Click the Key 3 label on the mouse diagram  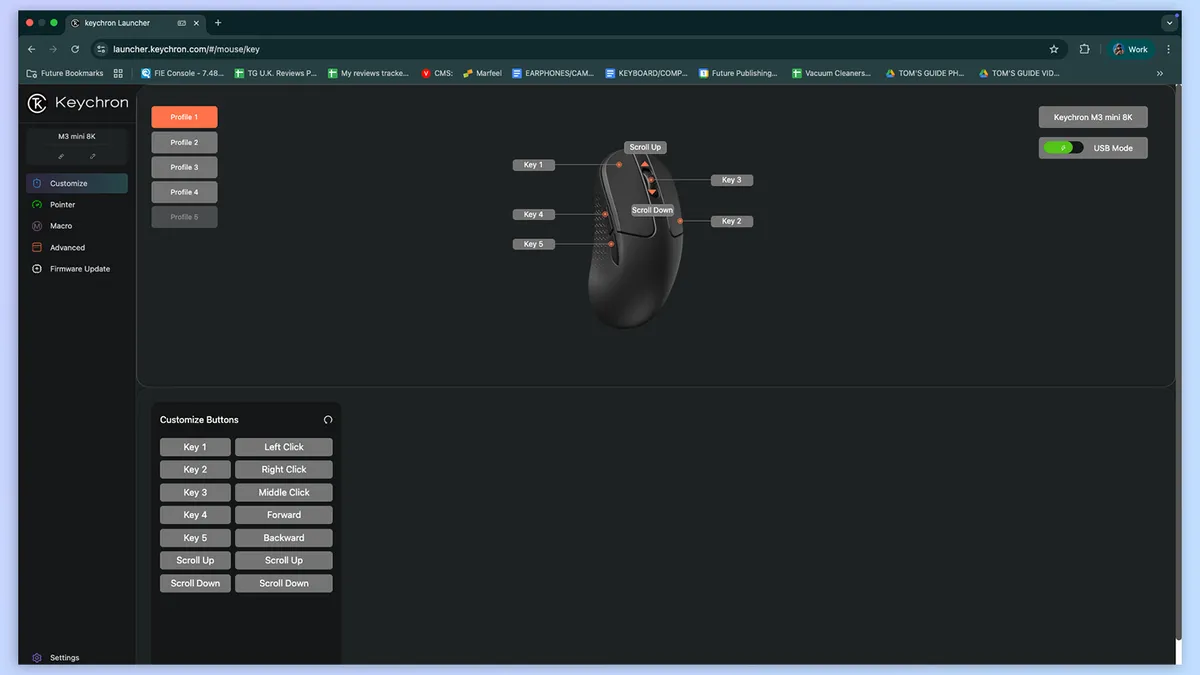tap(732, 180)
